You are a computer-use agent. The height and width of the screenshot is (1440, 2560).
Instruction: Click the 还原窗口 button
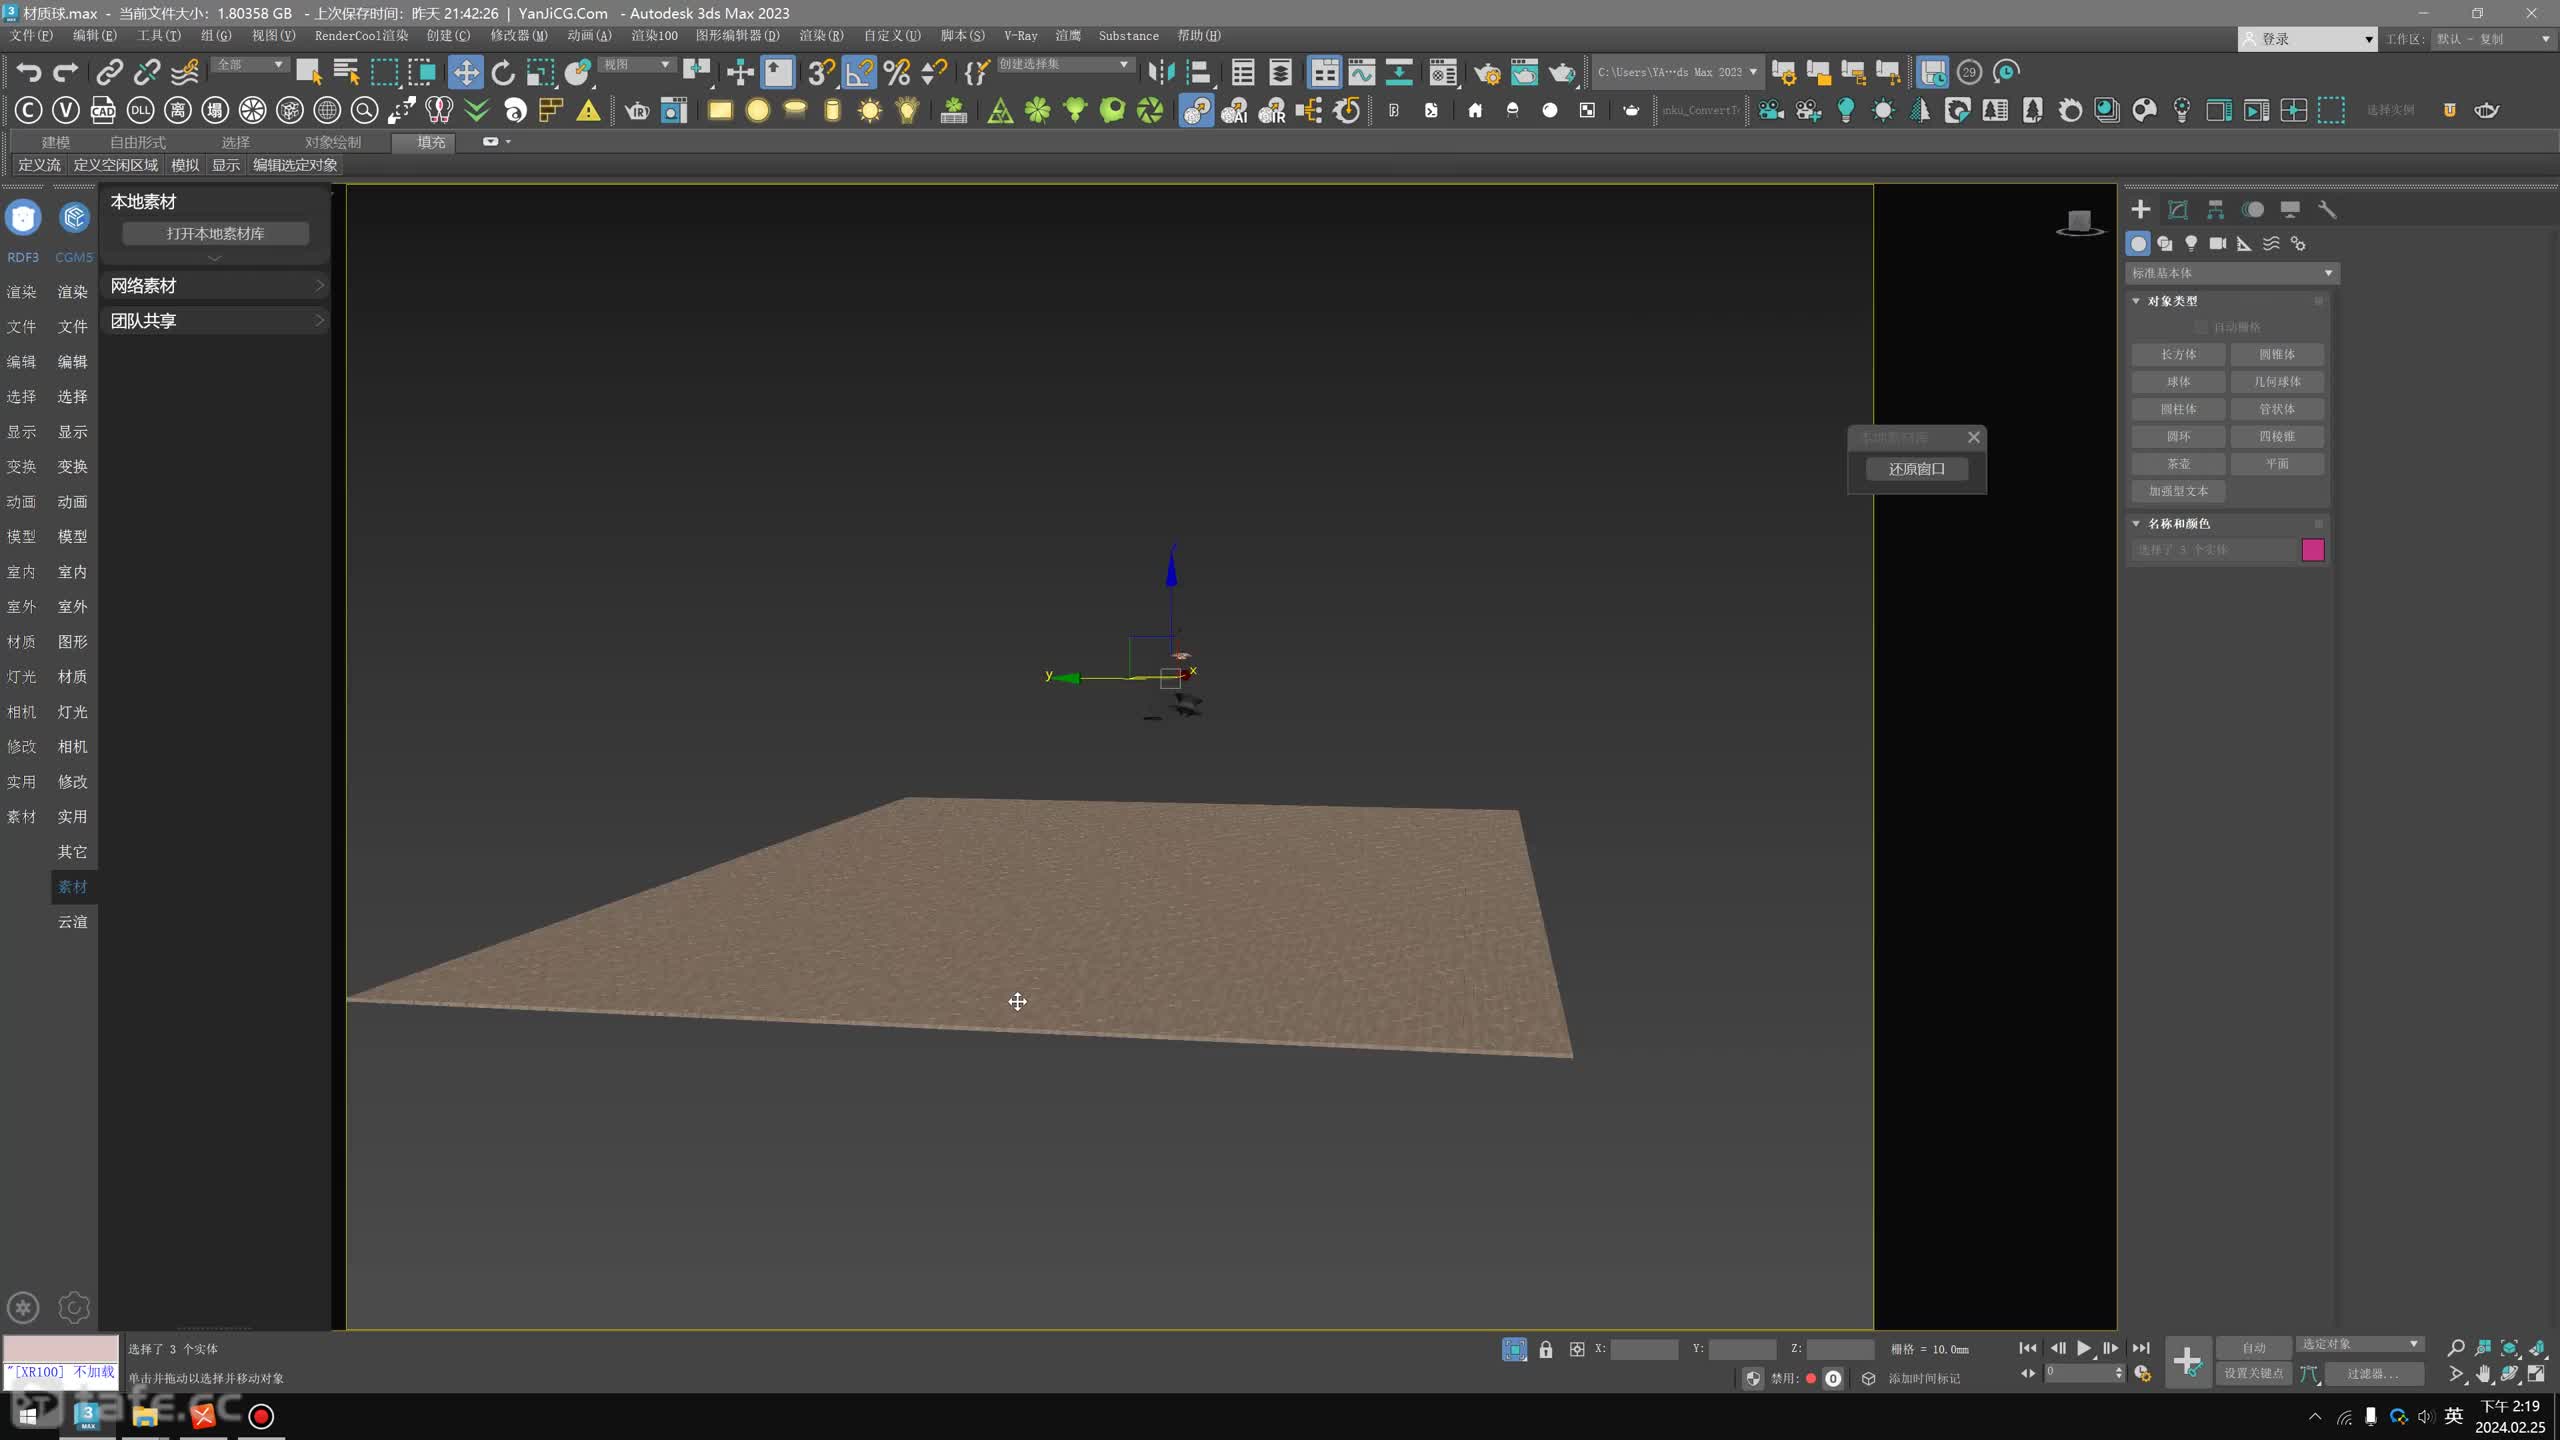pyautogui.click(x=1916, y=469)
